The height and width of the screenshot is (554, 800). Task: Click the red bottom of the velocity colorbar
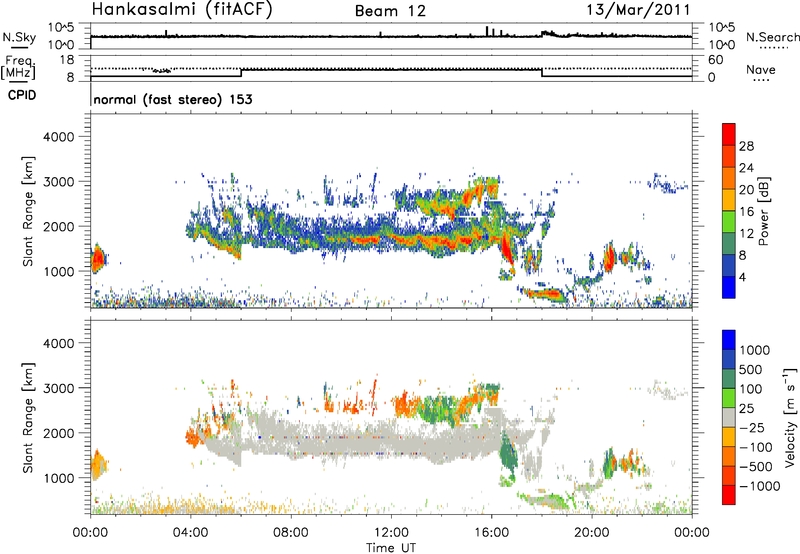pos(729,495)
